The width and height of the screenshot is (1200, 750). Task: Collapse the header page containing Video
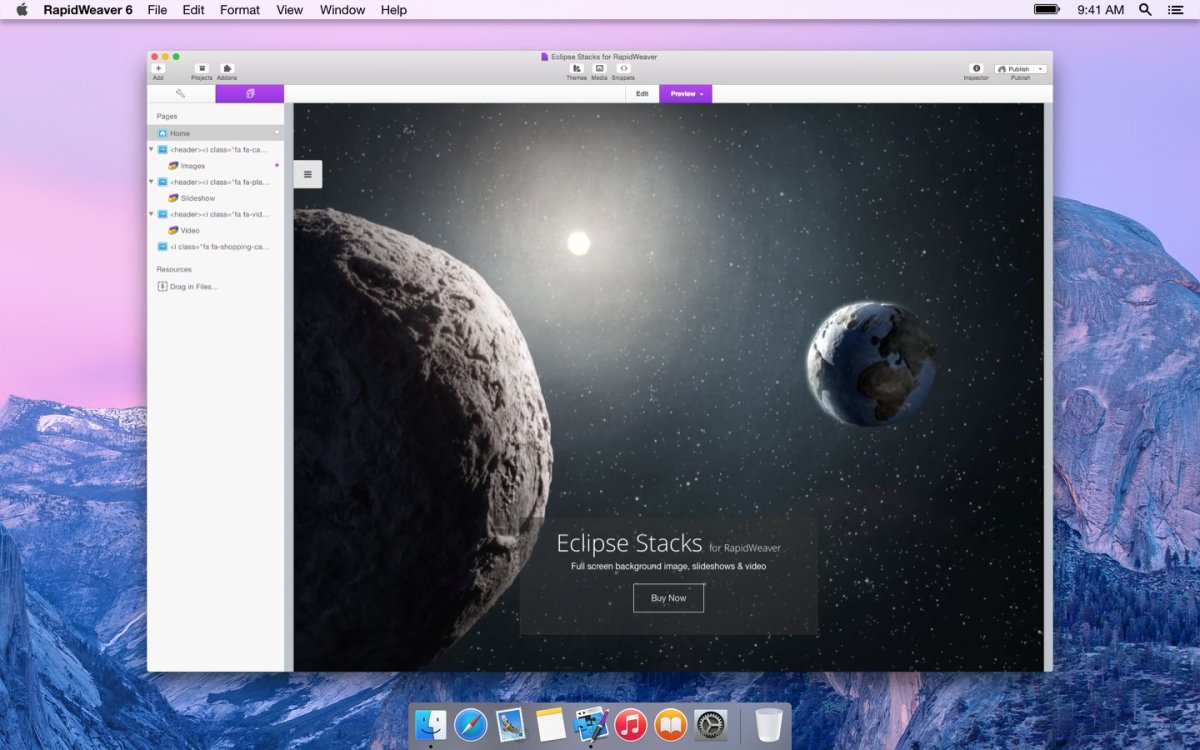[152, 214]
